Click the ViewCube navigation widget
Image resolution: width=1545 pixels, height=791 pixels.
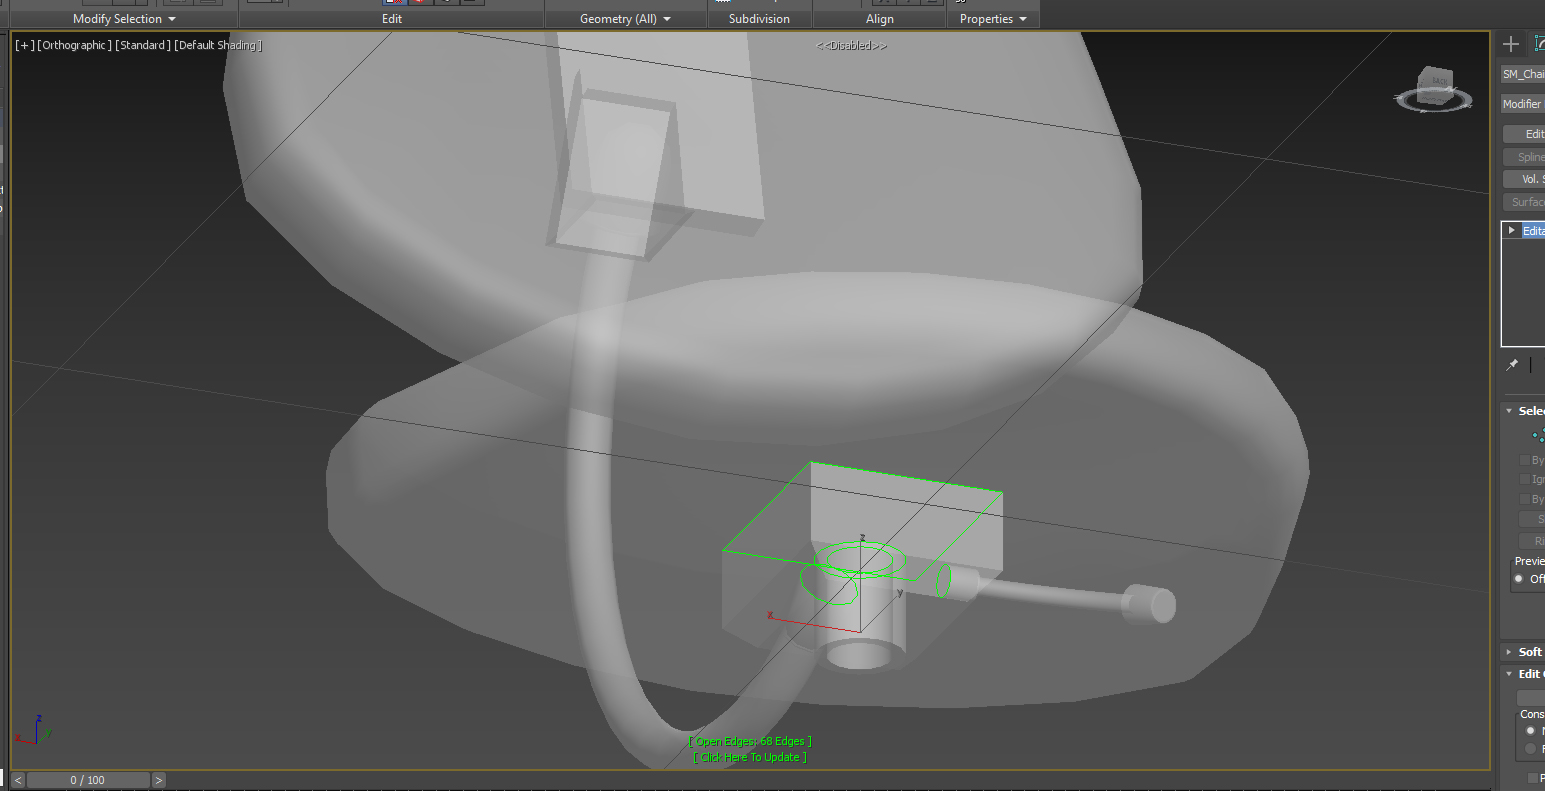tap(1436, 88)
